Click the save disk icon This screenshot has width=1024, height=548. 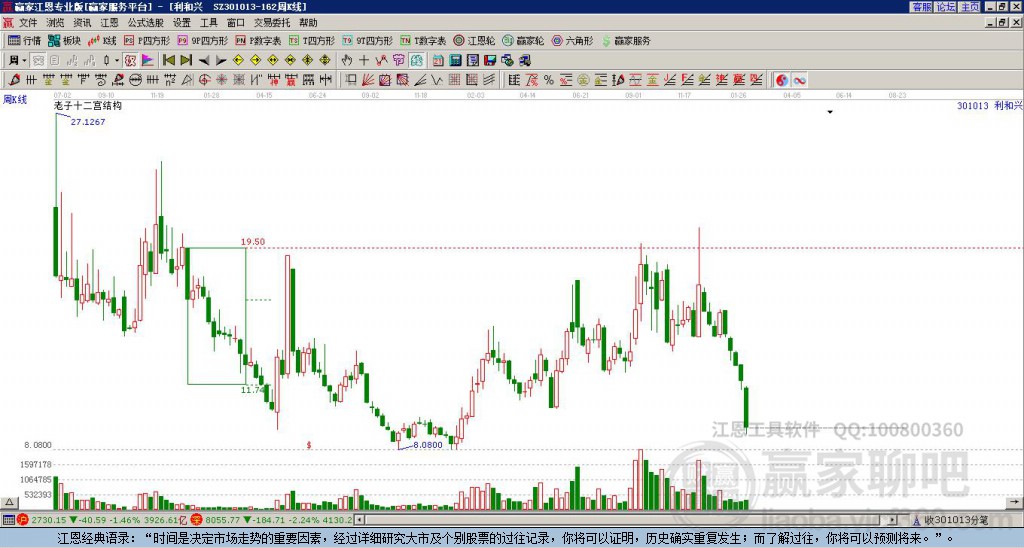490,60
